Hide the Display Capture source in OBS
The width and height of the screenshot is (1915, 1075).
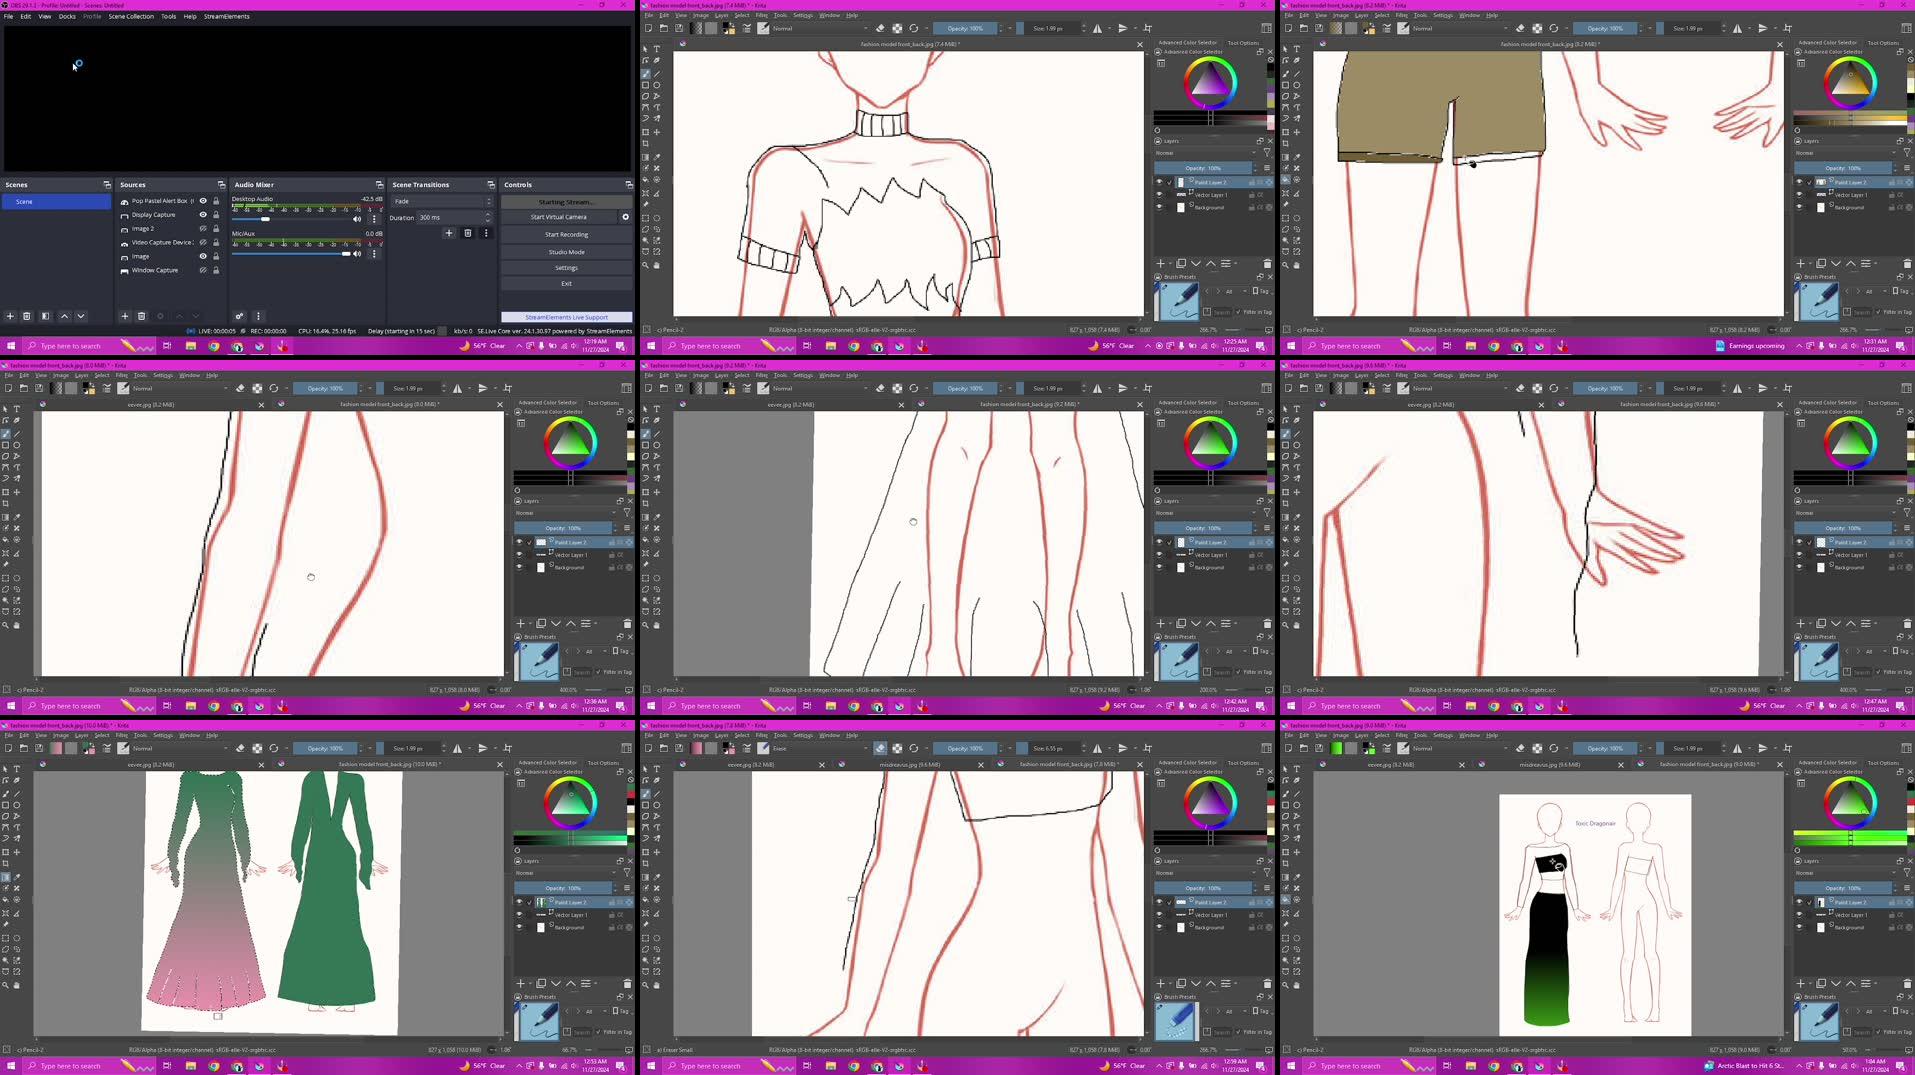tap(203, 215)
